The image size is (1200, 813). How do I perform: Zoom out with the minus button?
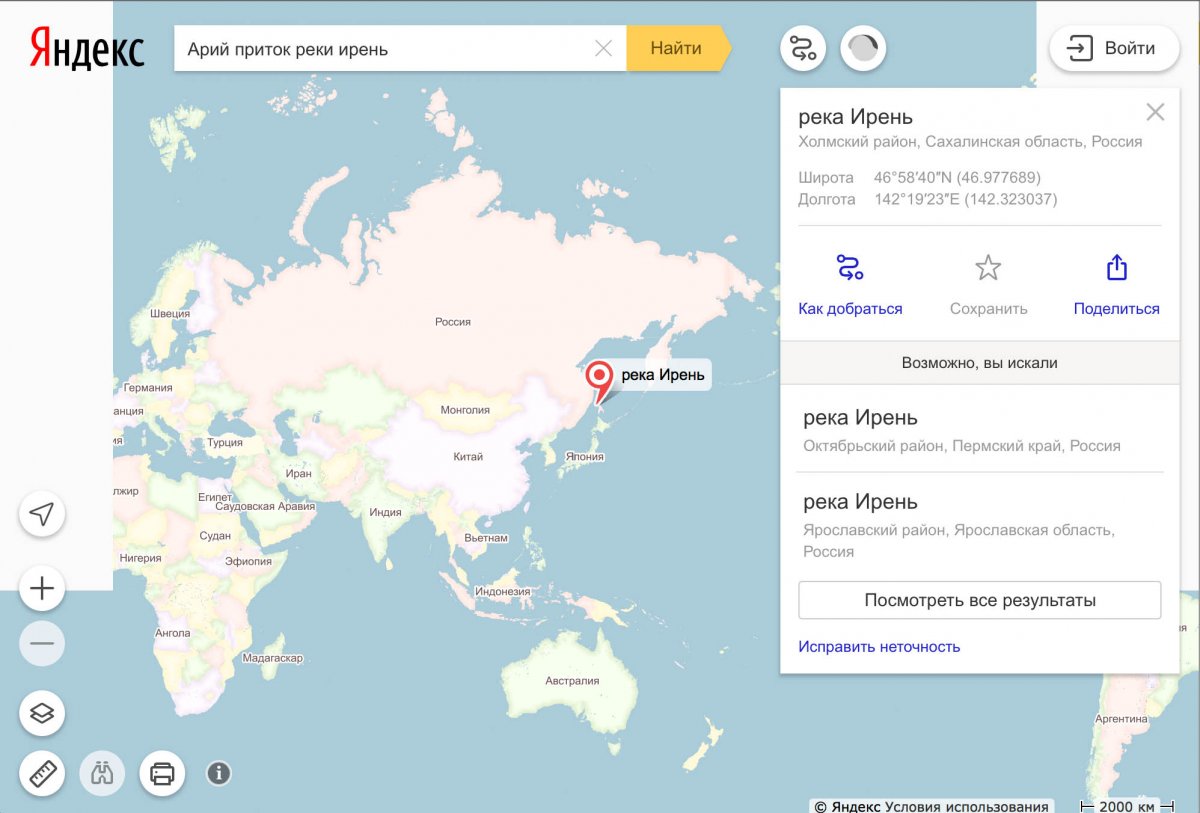coord(42,643)
